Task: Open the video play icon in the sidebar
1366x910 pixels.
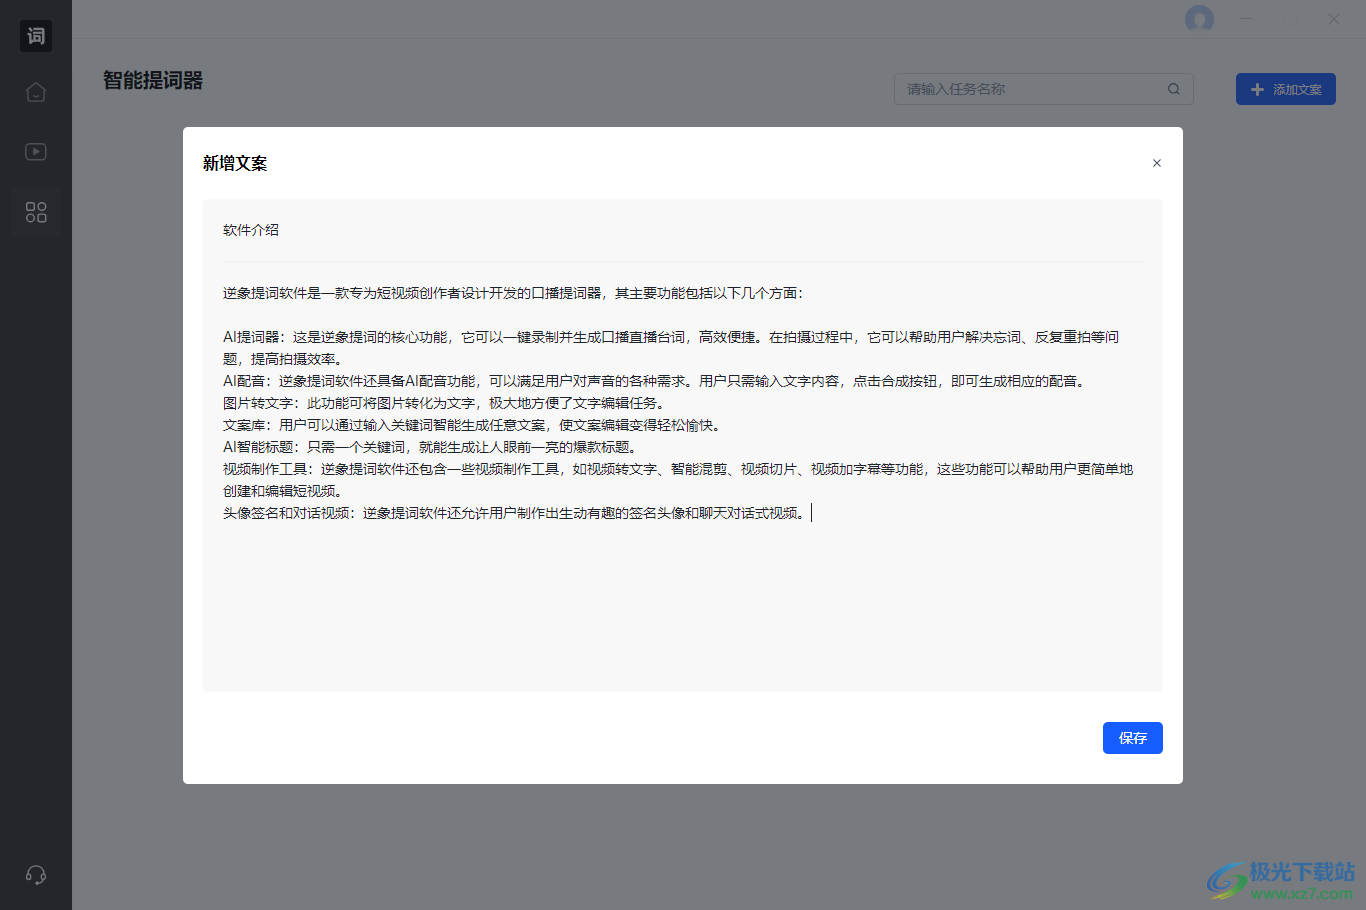Action: (36, 152)
